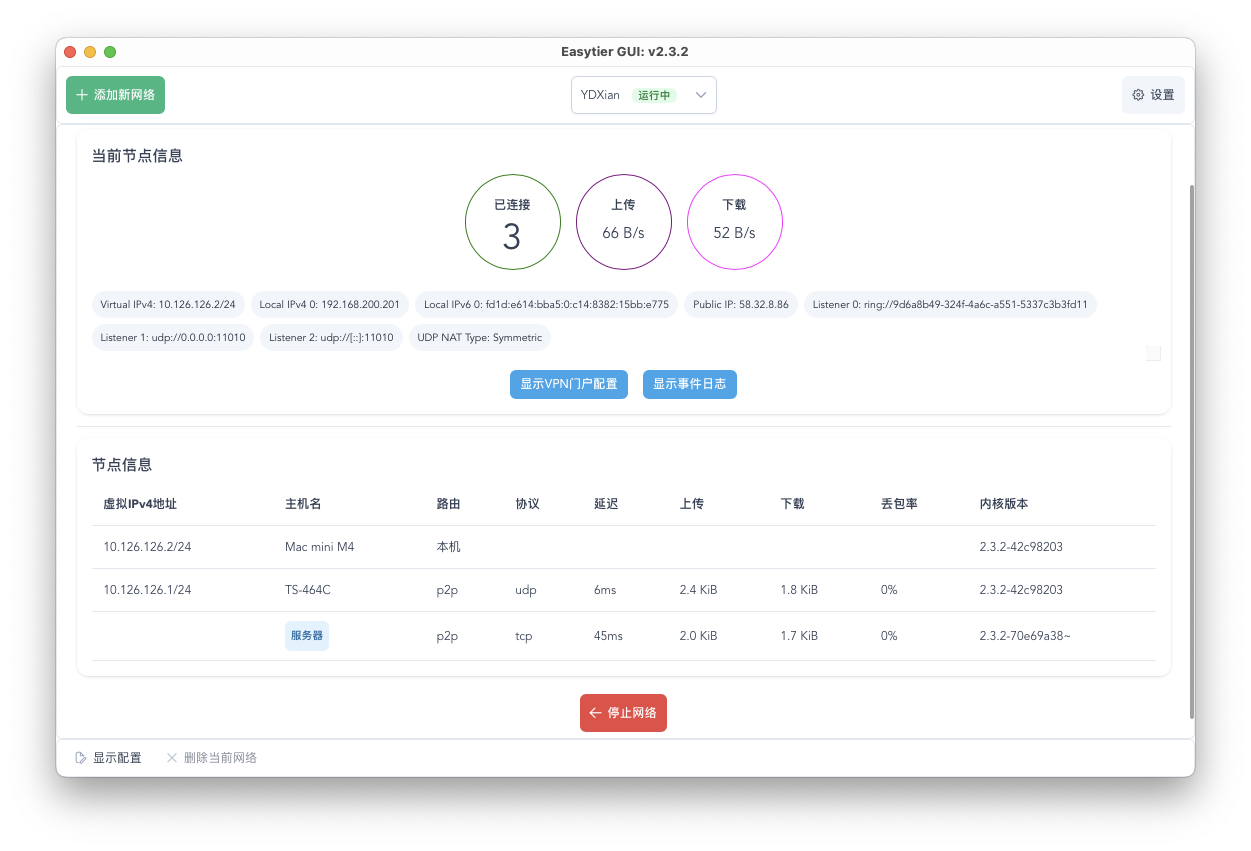Open settings via the gear icon
This screenshot has height=851, width=1251.
click(1138, 95)
